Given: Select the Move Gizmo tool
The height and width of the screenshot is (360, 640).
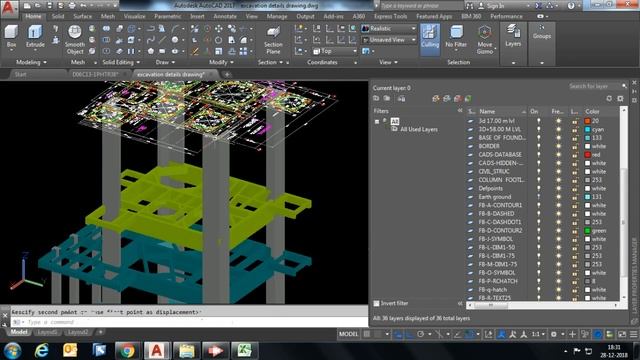Looking at the screenshot, I should tap(484, 40).
